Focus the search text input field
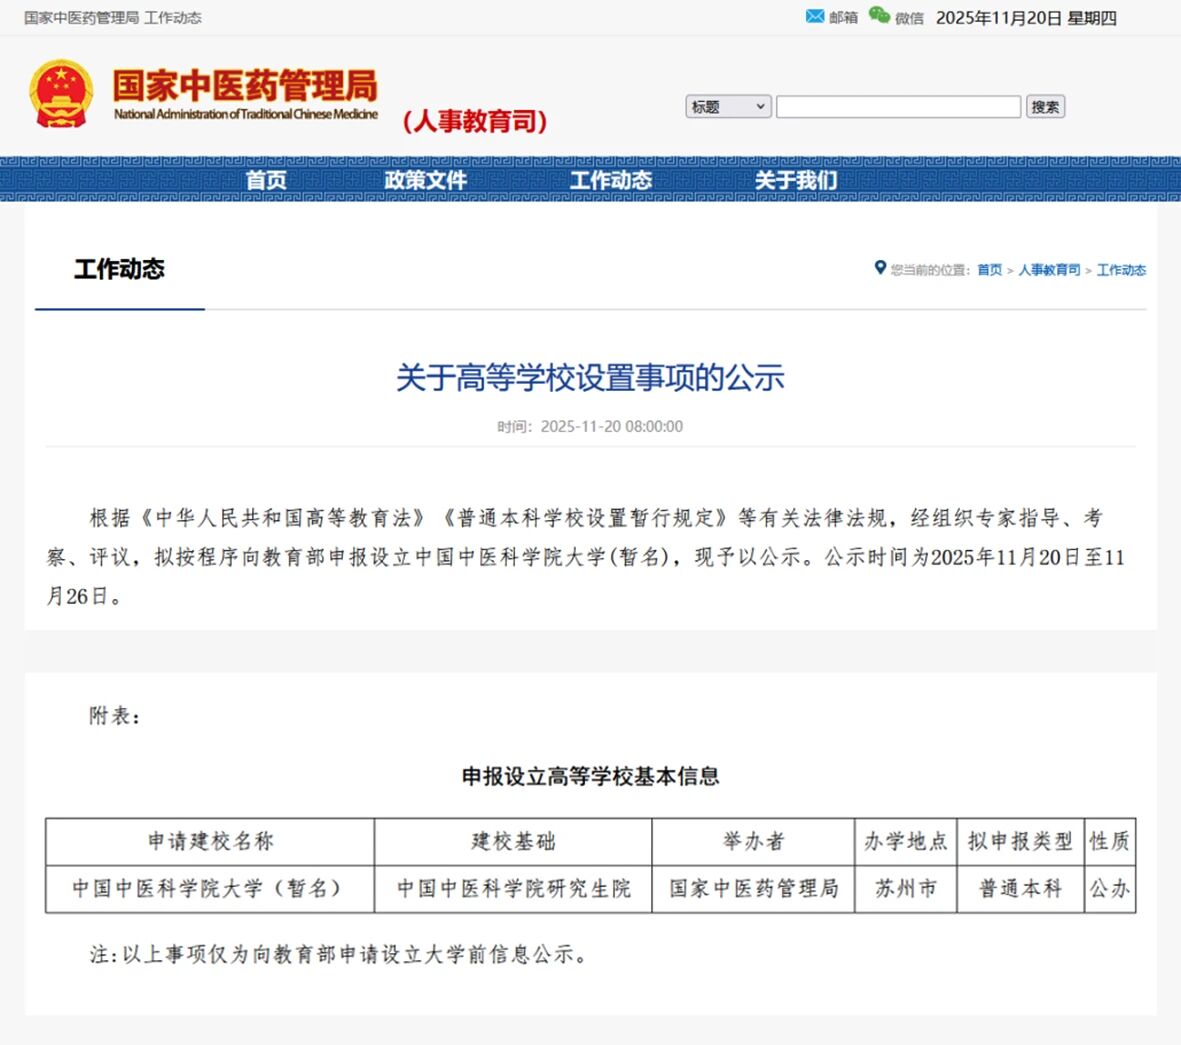The height and width of the screenshot is (1045, 1181). tap(898, 107)
